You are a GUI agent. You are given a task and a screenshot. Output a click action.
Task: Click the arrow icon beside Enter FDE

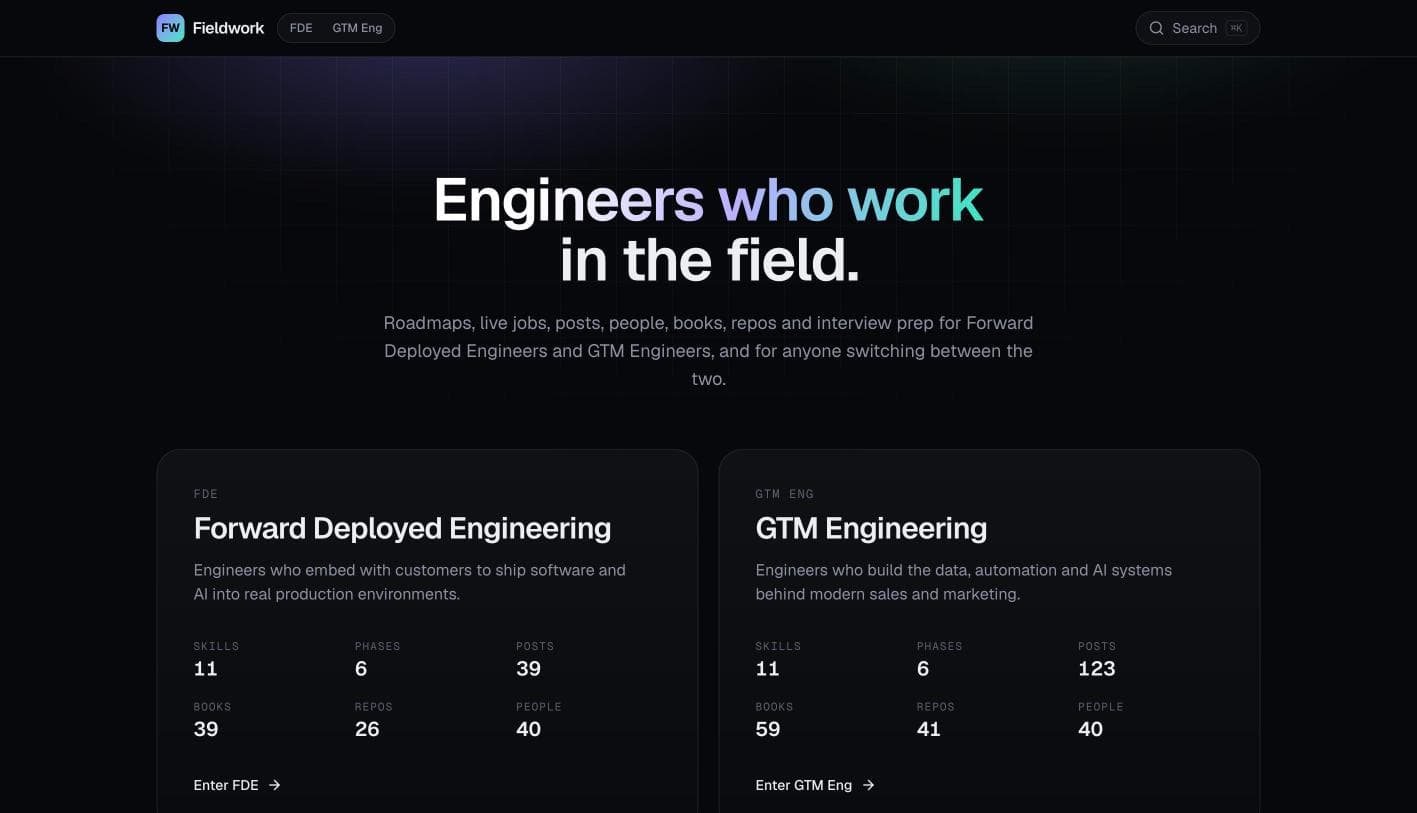(x=274, y=785)
